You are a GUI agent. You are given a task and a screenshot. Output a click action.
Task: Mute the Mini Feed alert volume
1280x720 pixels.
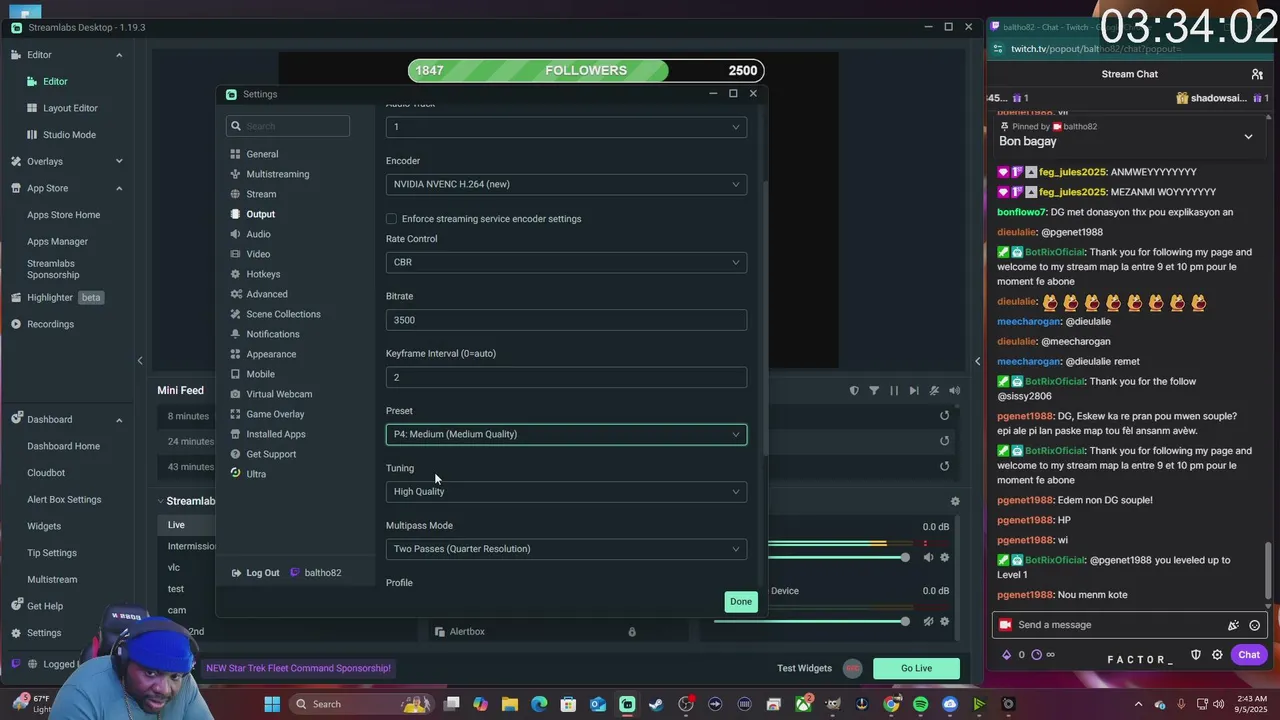point(954,391)
